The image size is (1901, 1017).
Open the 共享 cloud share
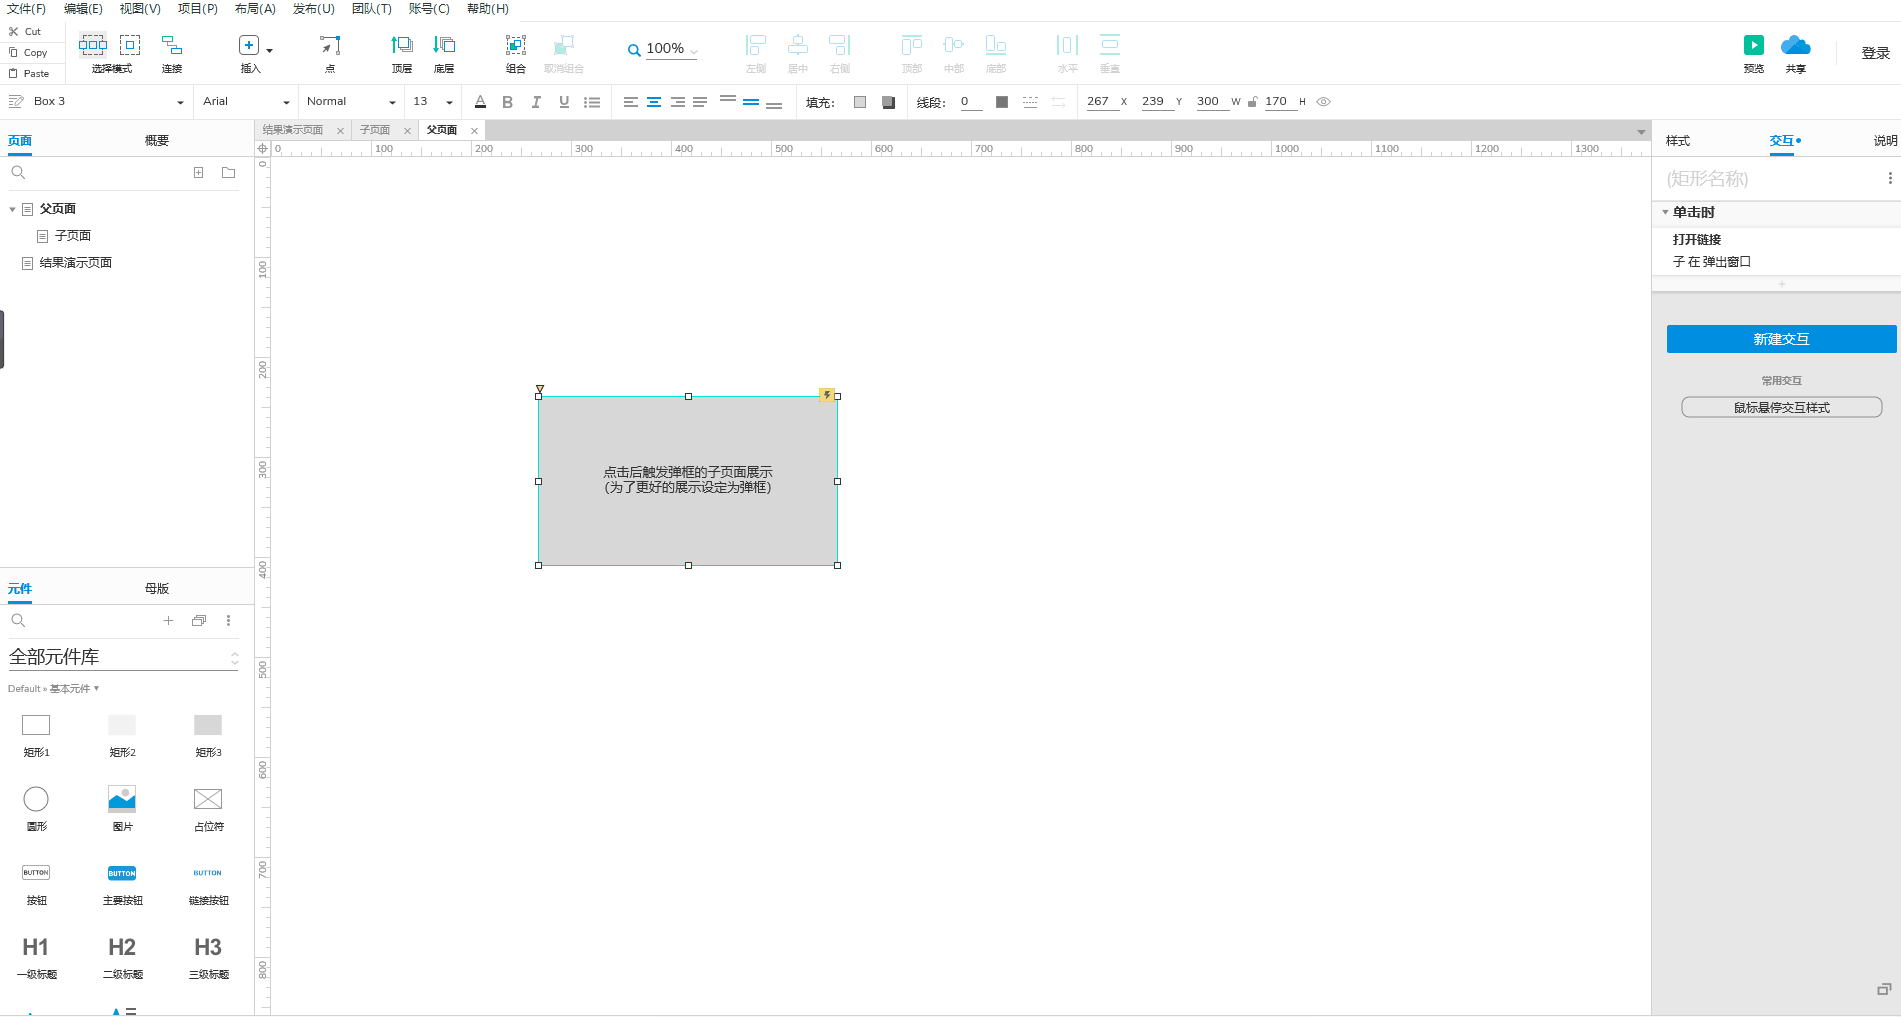1796,45
